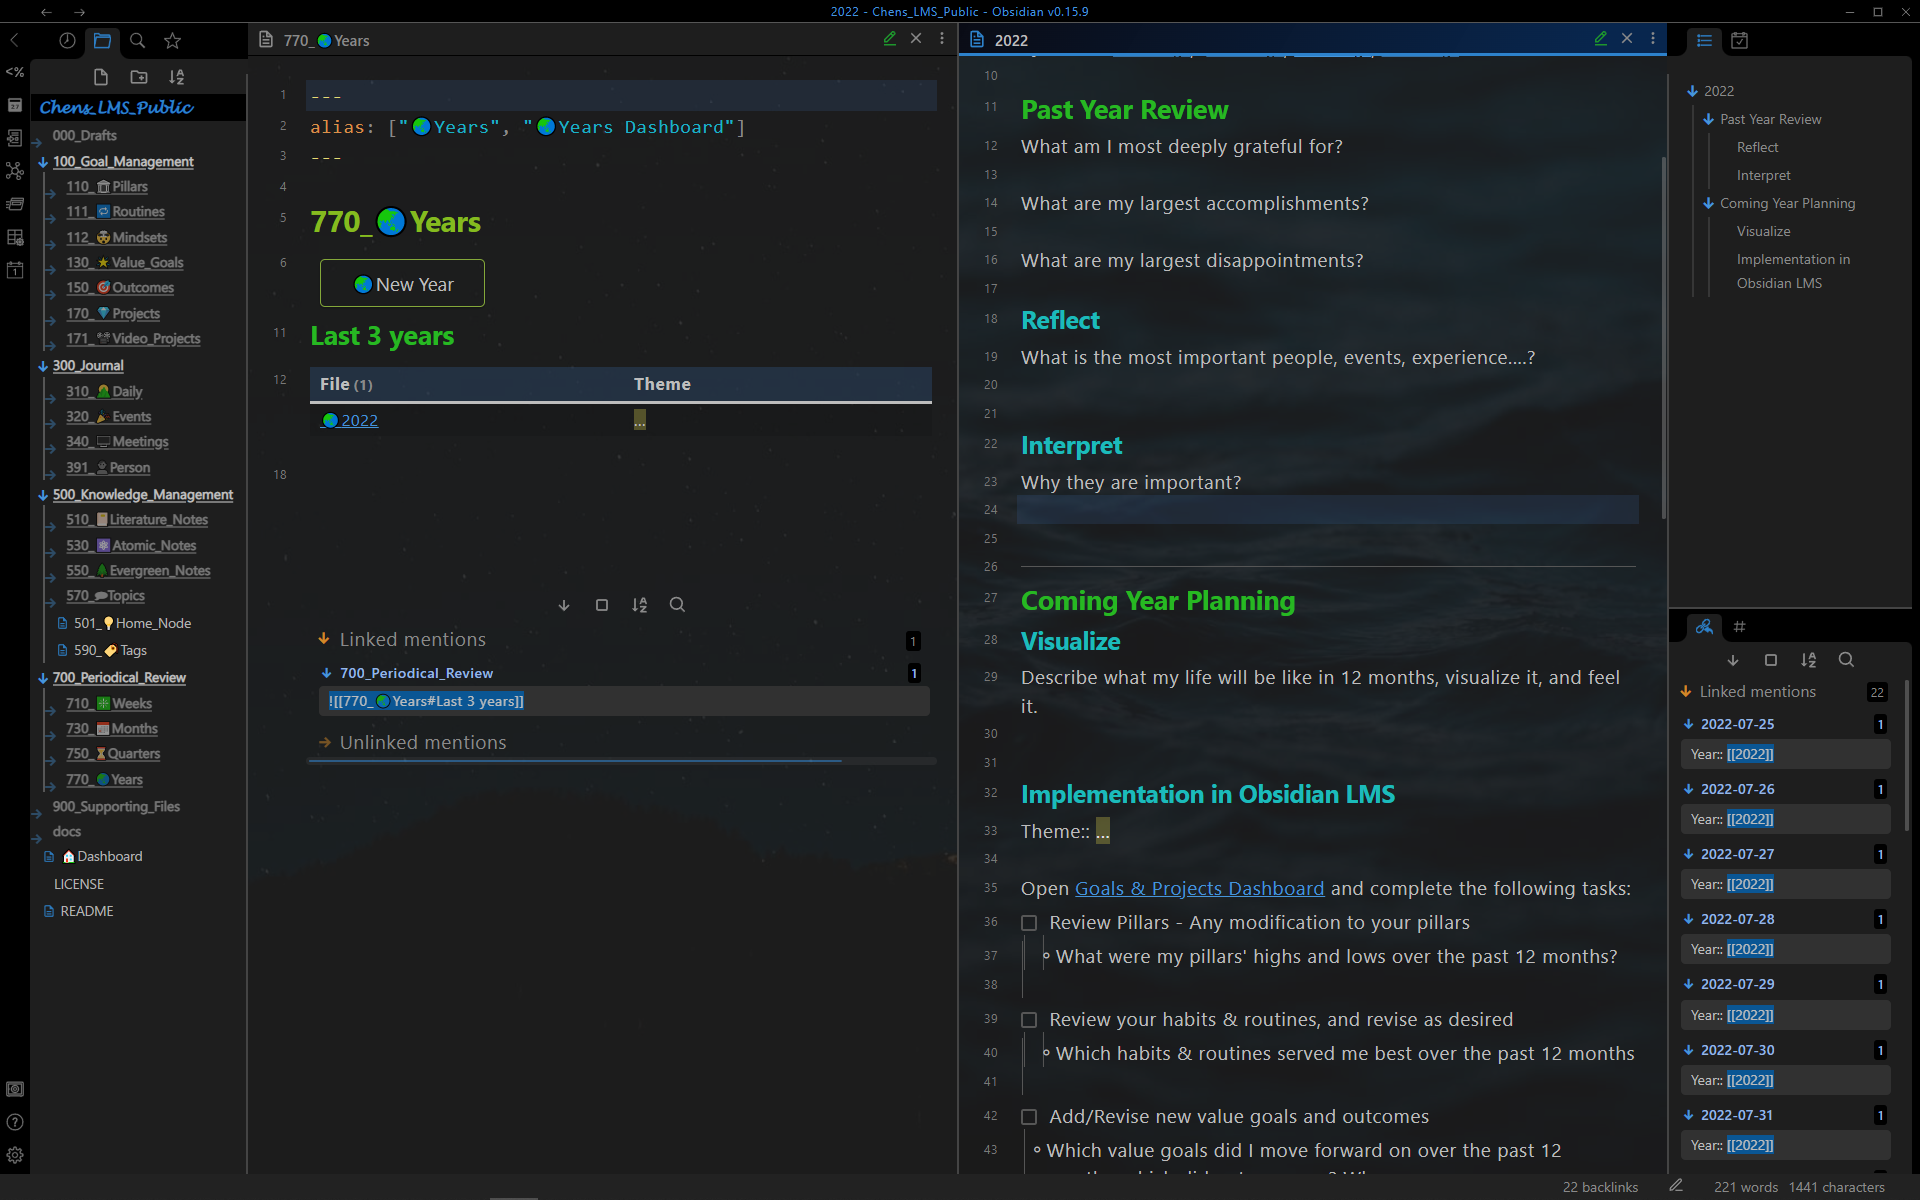This screenshot has width=1920, height=1200.
Task: Jump to 'Visualize' heading in outline
Action: pyautogui.click(x=1763, y=231)
